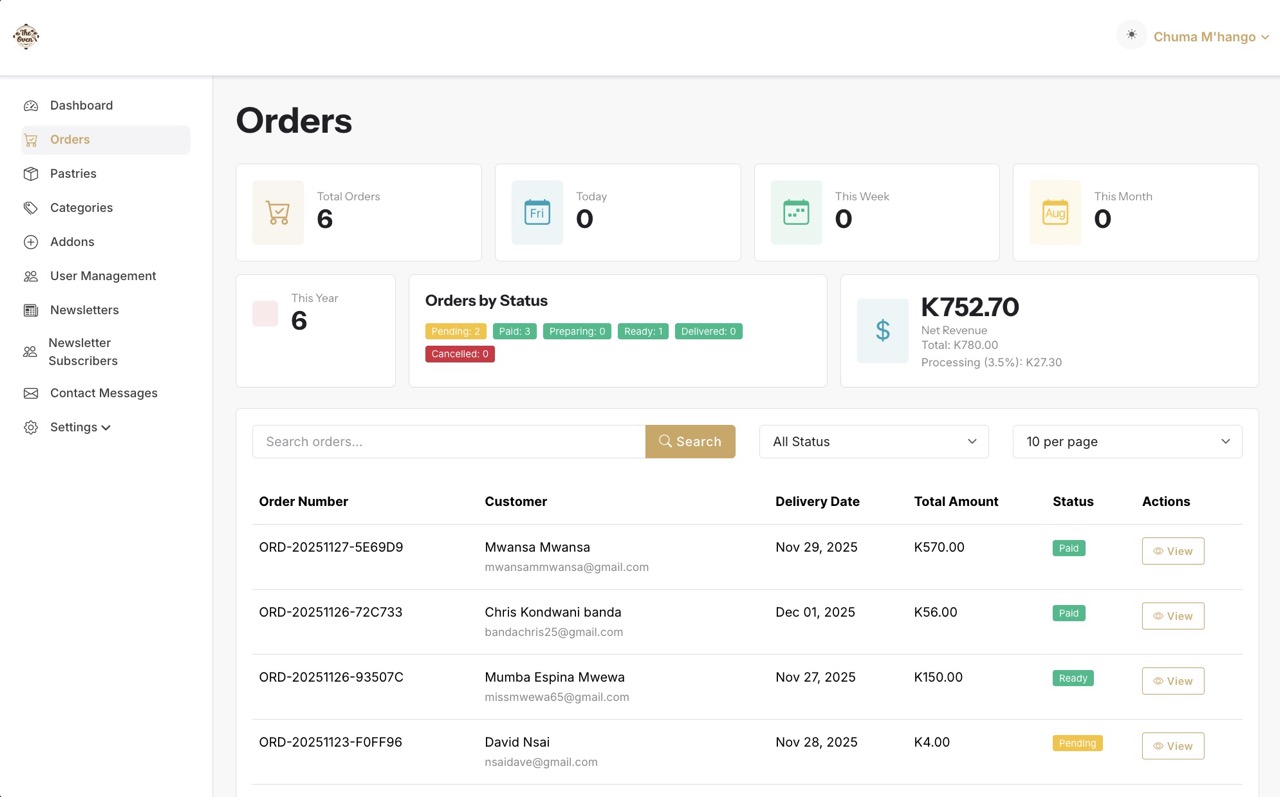View order ORD-20251127-5E69D9

pos(1172,551)
